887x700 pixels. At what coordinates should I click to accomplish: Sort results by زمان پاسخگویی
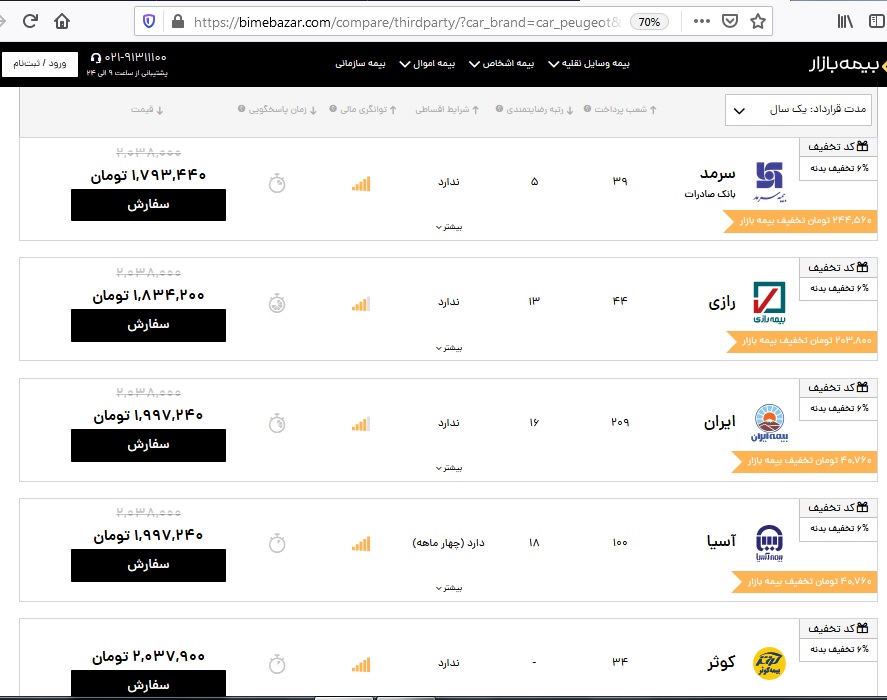tap(282, 109)
